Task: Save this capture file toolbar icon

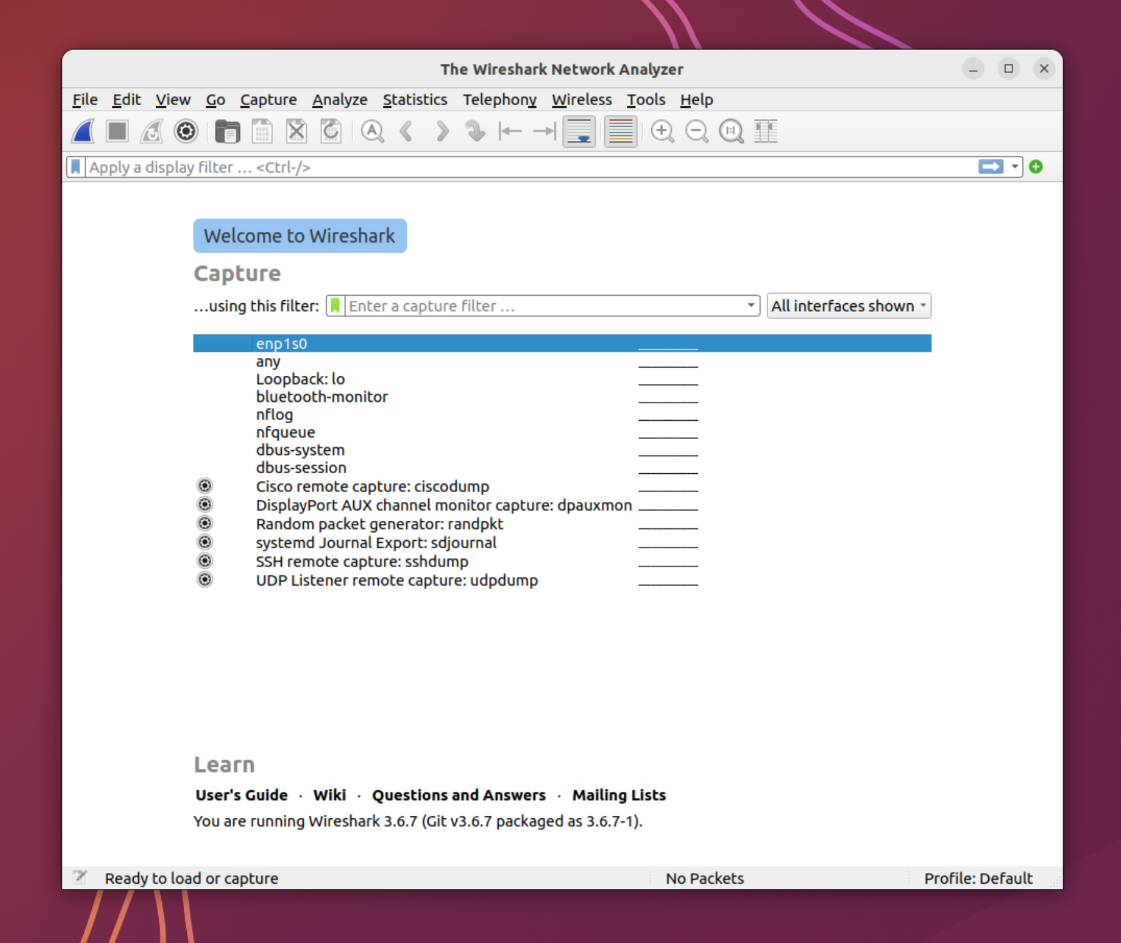Action: point(262,132)
